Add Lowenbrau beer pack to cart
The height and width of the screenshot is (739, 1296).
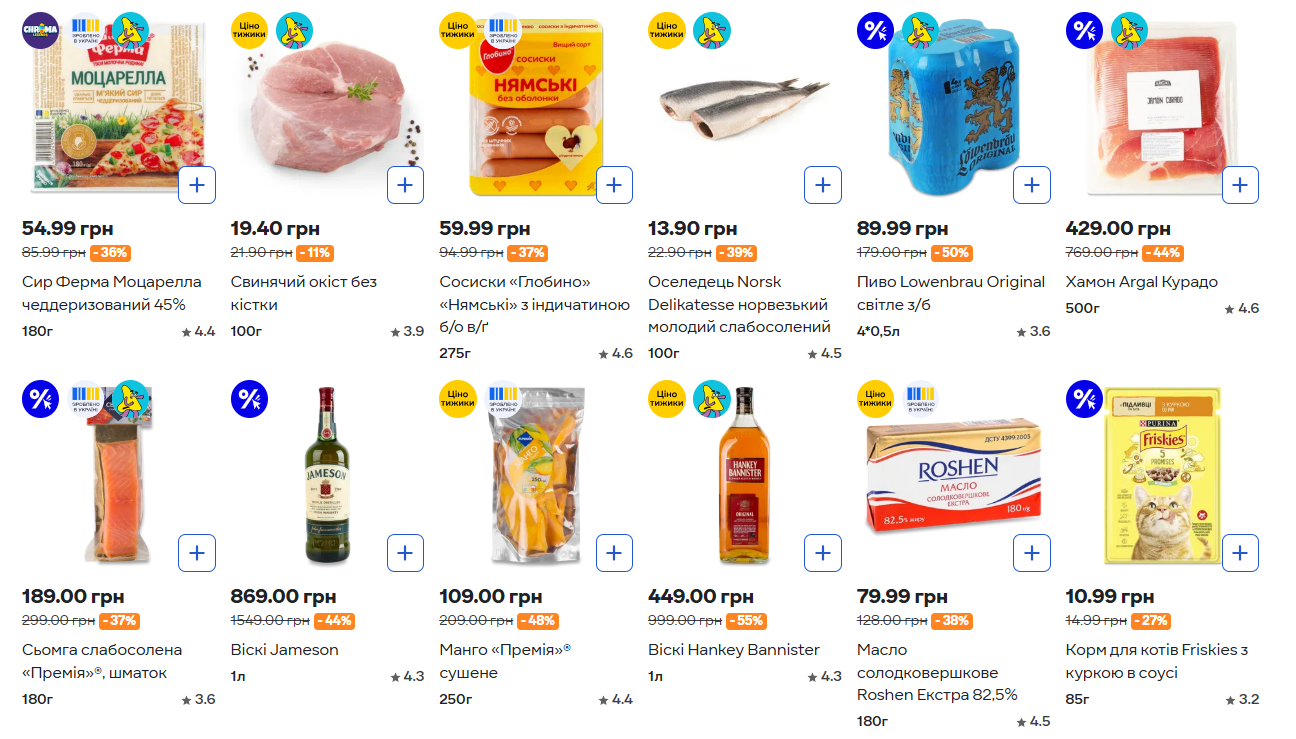pos(1032,185)
